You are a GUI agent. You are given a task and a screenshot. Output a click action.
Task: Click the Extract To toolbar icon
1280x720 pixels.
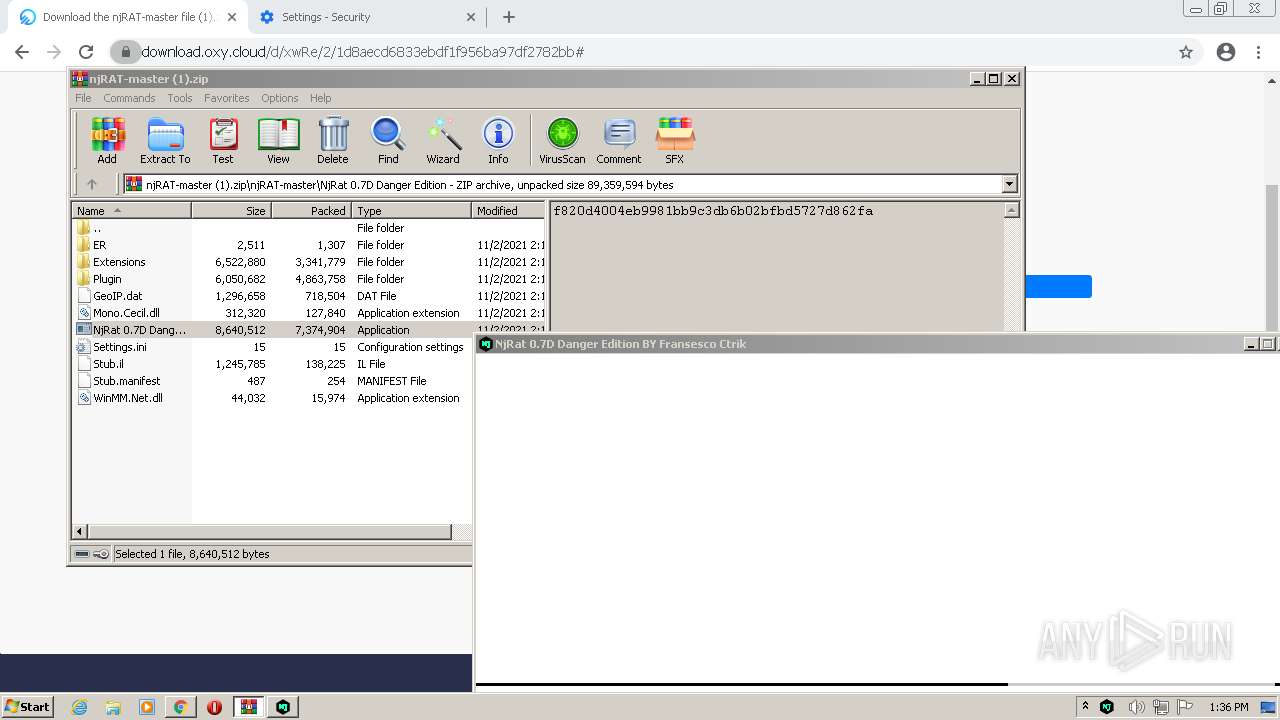165,140
